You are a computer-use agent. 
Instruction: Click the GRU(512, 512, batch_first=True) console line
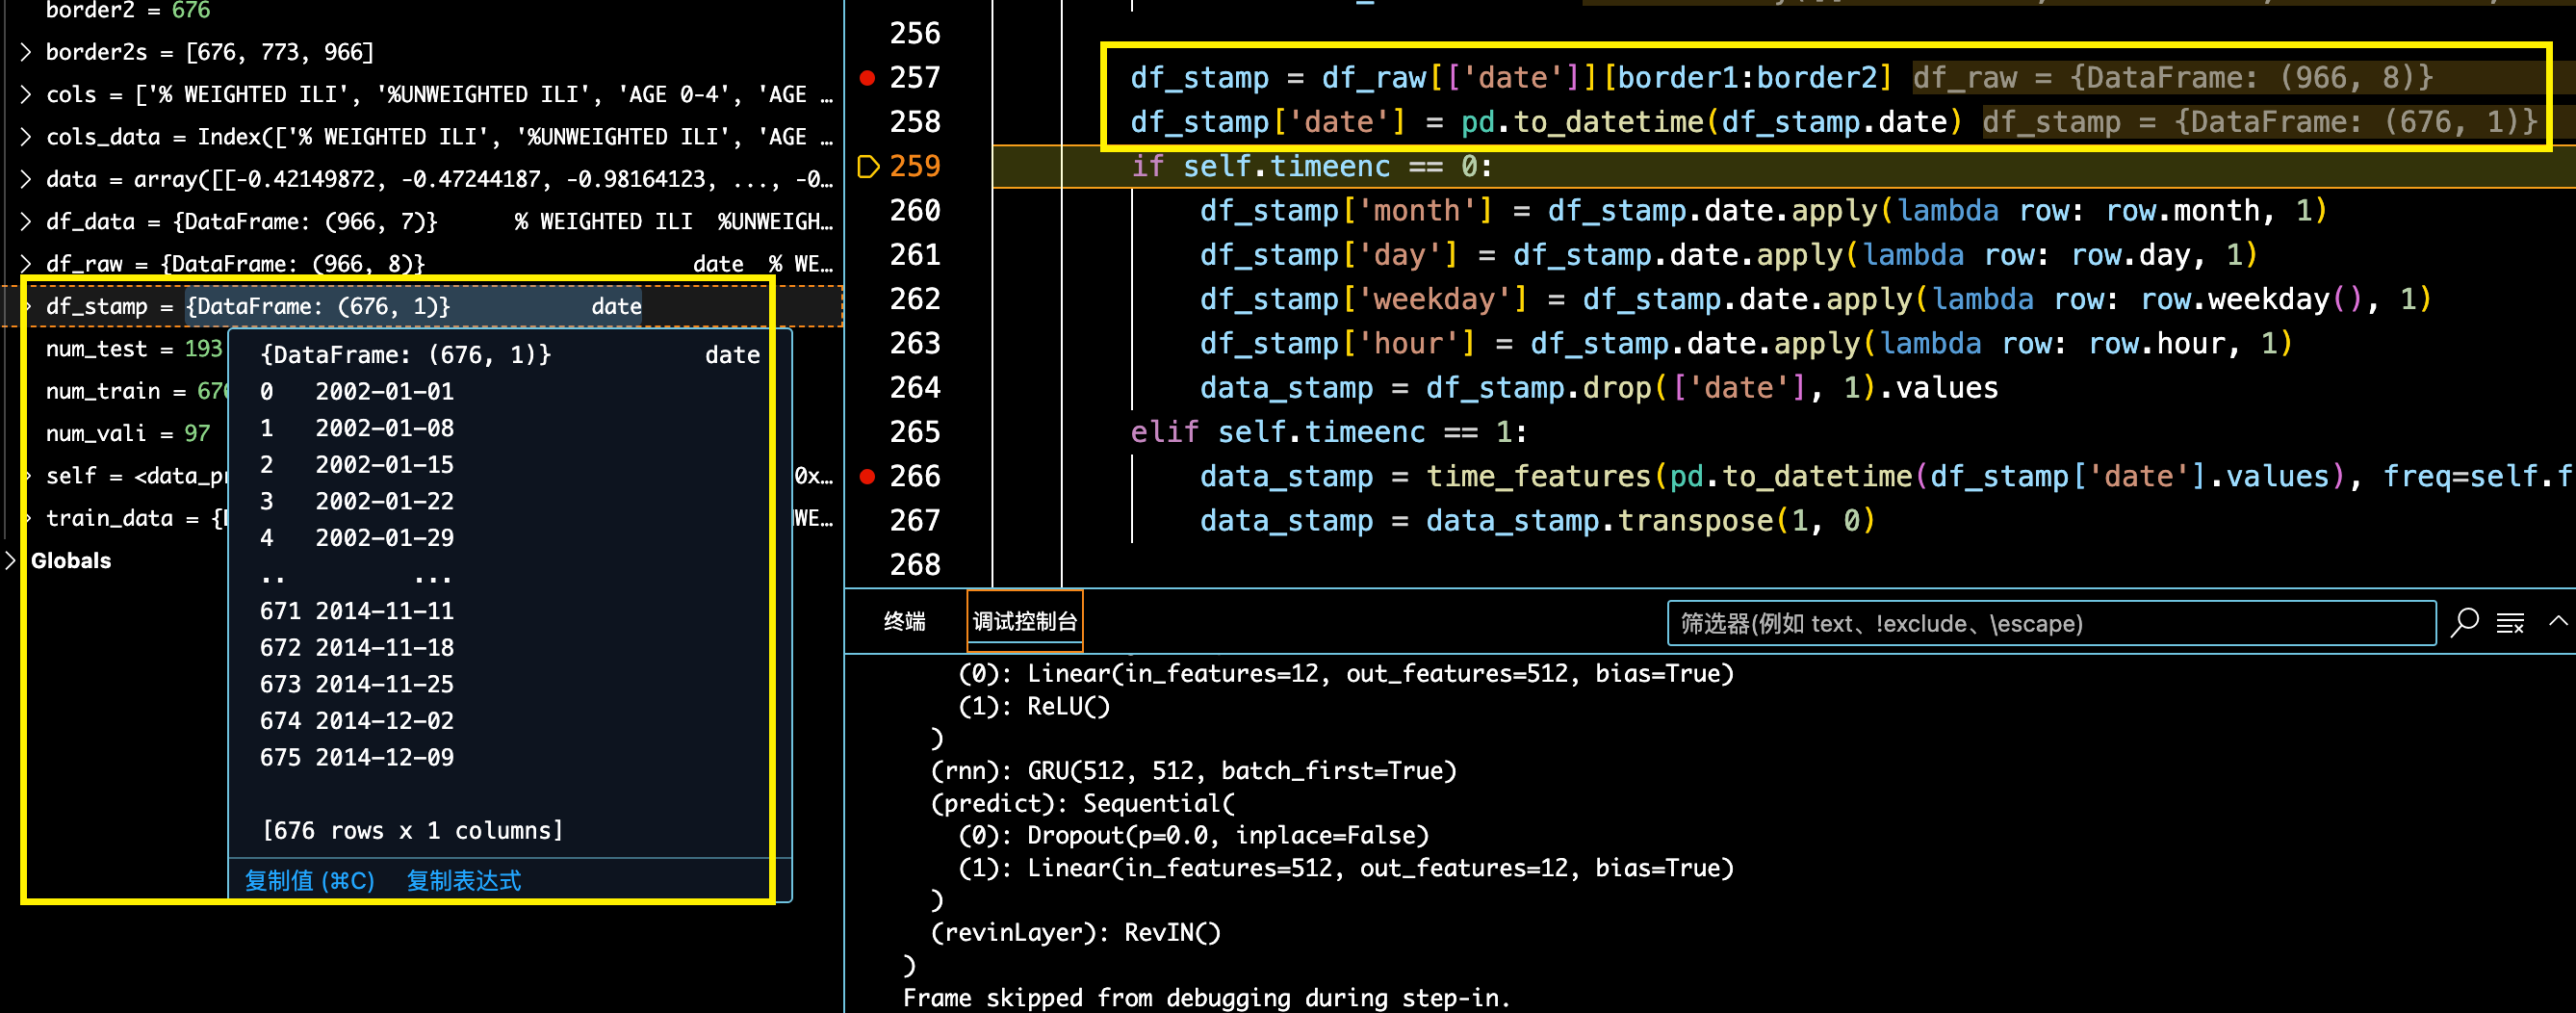pos(1193,770)
